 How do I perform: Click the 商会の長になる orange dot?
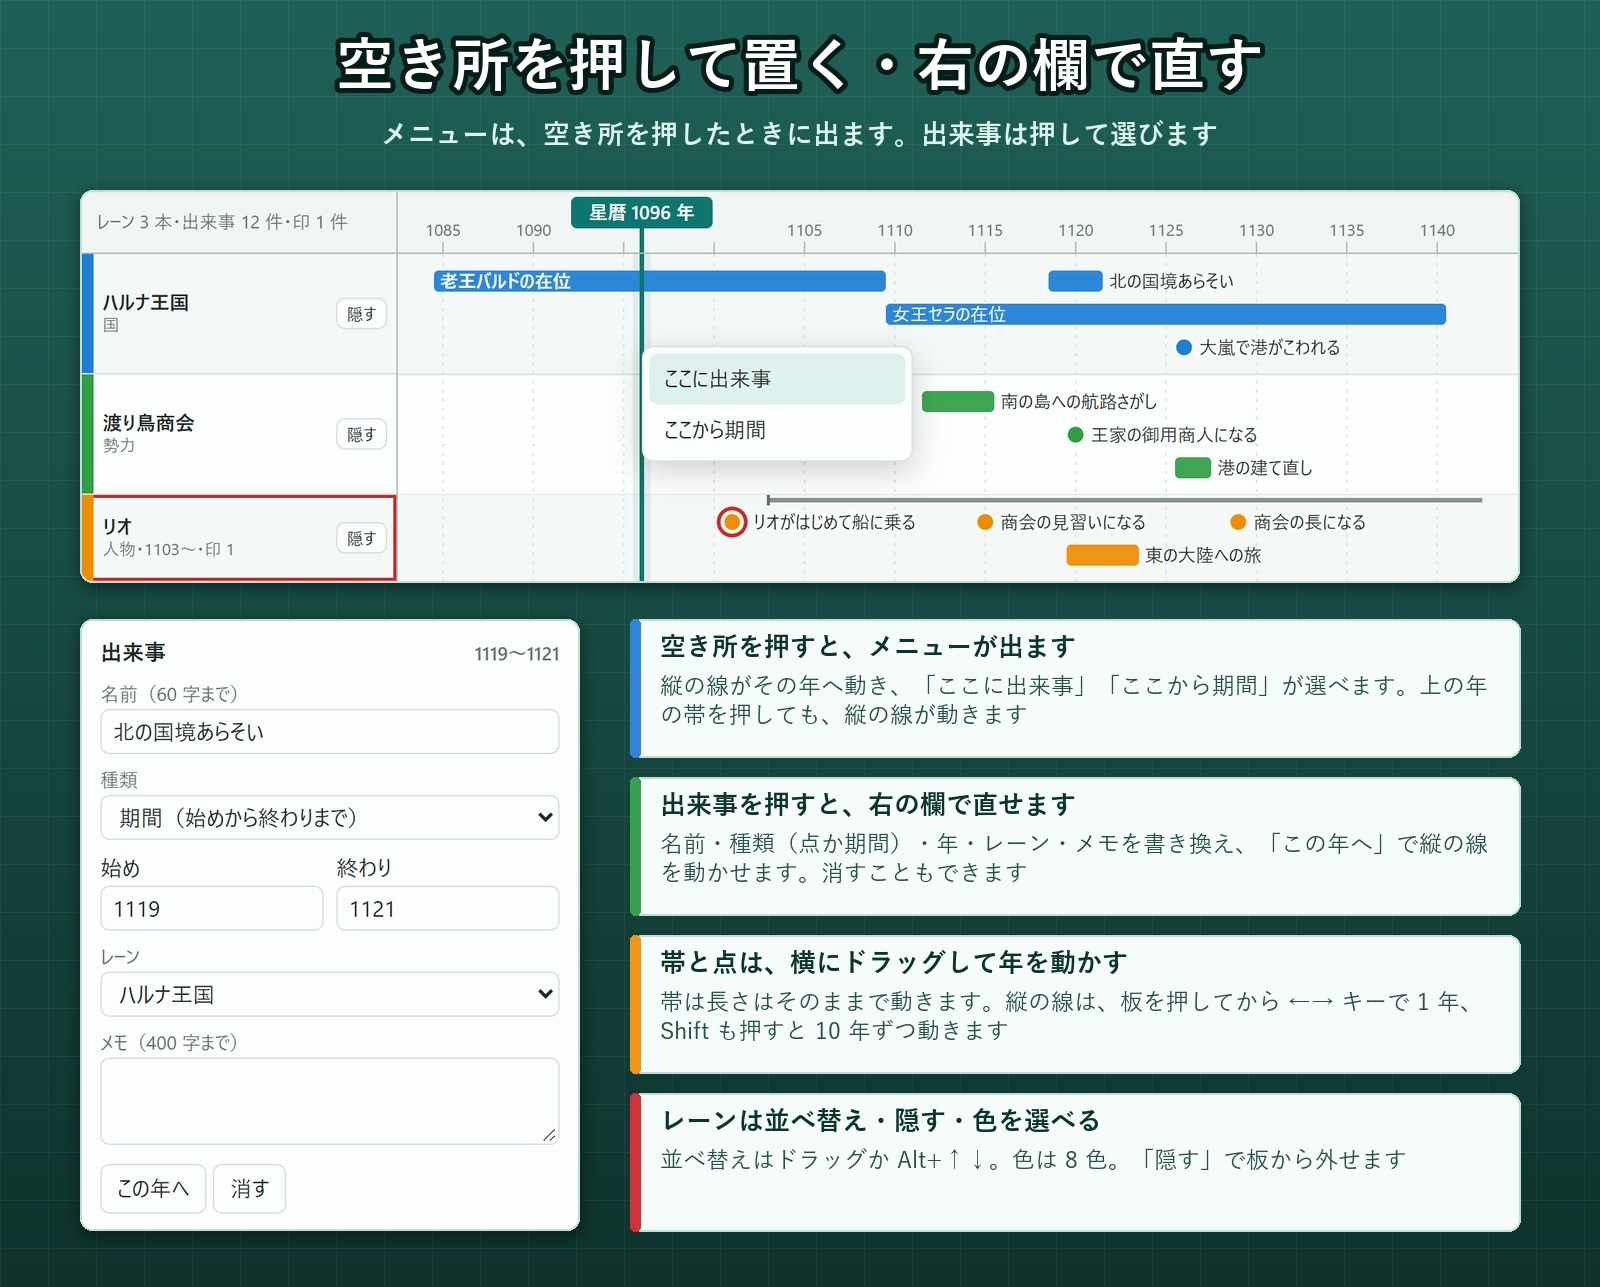point(1238,522)
